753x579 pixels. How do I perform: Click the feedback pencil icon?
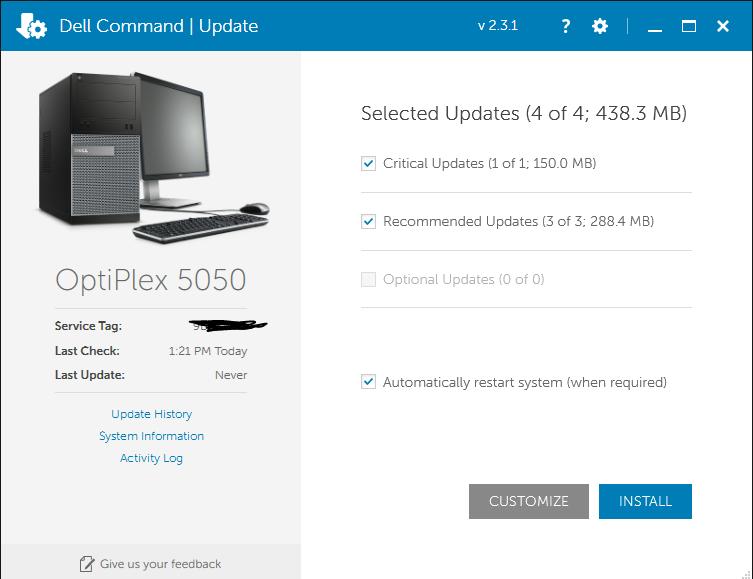[87, 564]
